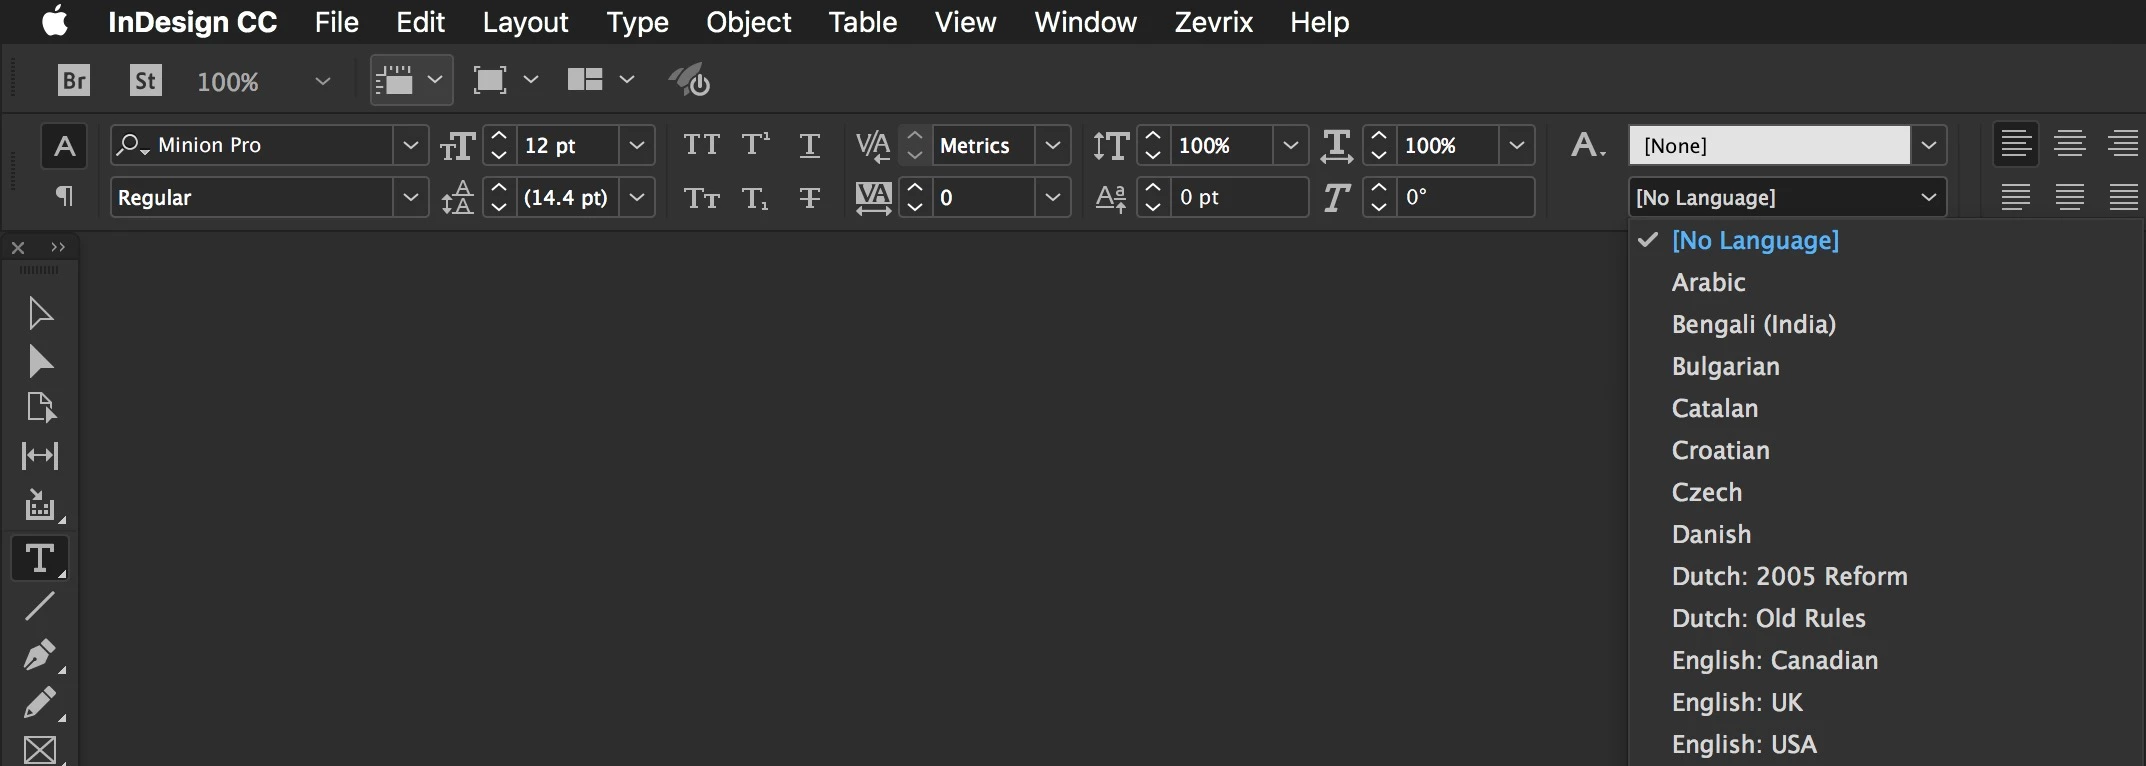Switch to Paragraph Formatting Controls icon
The image size is (2146, 766).
(64, 197)
